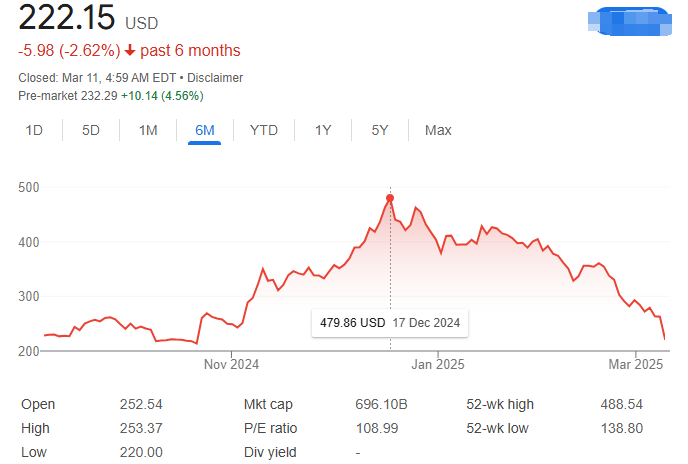Click the 479.86 USD price tooltip
Viewport: 688px width, 464px height.
(389, 323)
